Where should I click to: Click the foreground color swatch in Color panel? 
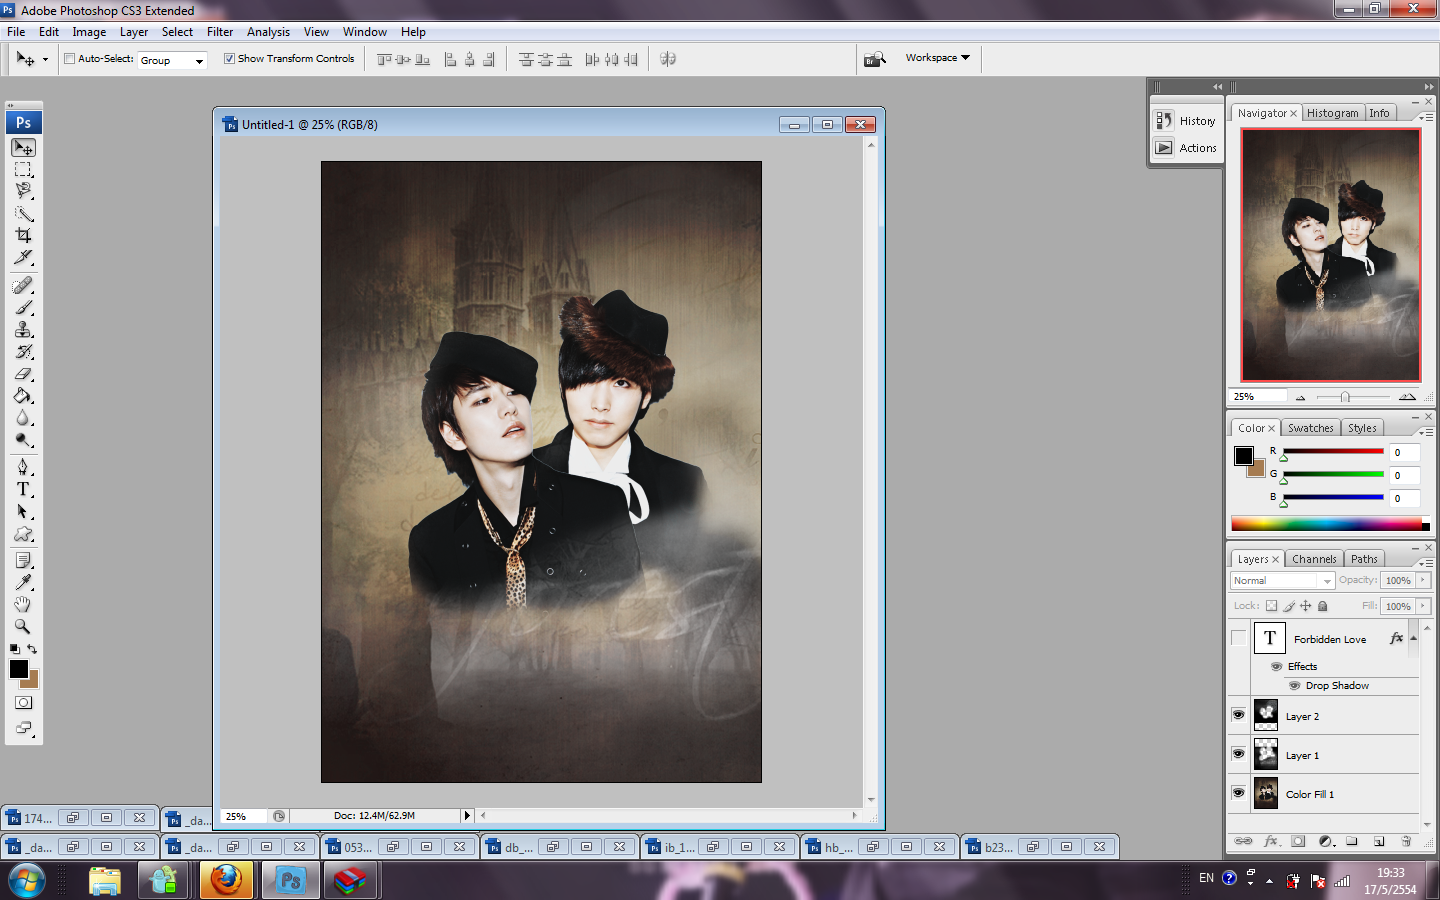tap(1243, 456)
